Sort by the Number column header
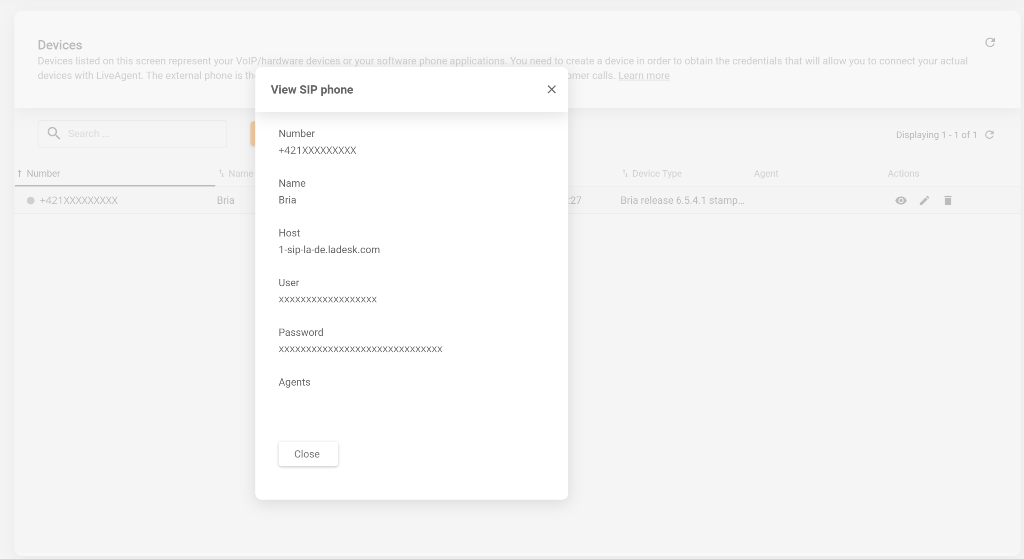1024x559 pixels. click(x=43, y=174)
